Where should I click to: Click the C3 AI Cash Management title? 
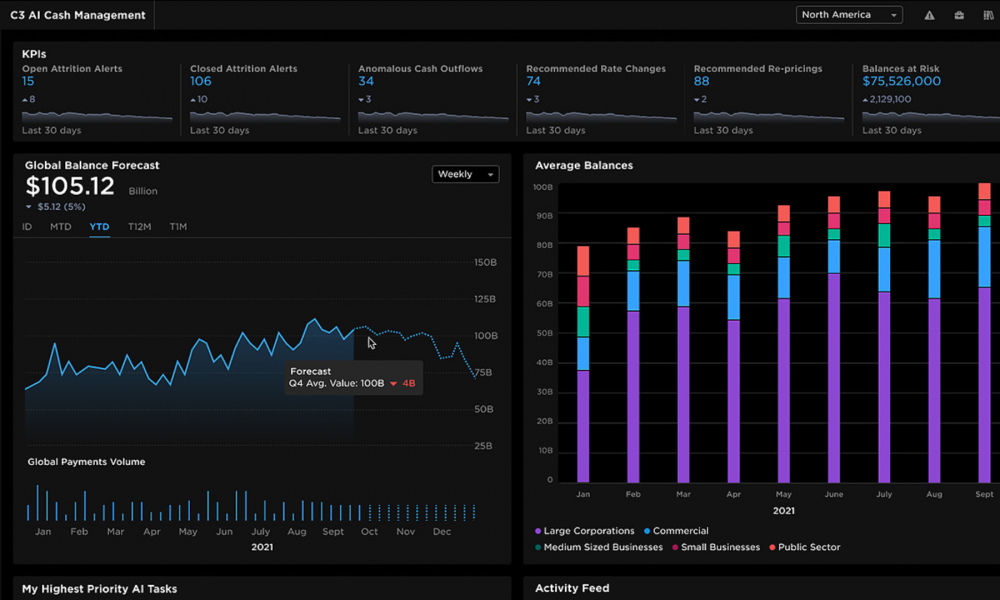coord(78,15)
